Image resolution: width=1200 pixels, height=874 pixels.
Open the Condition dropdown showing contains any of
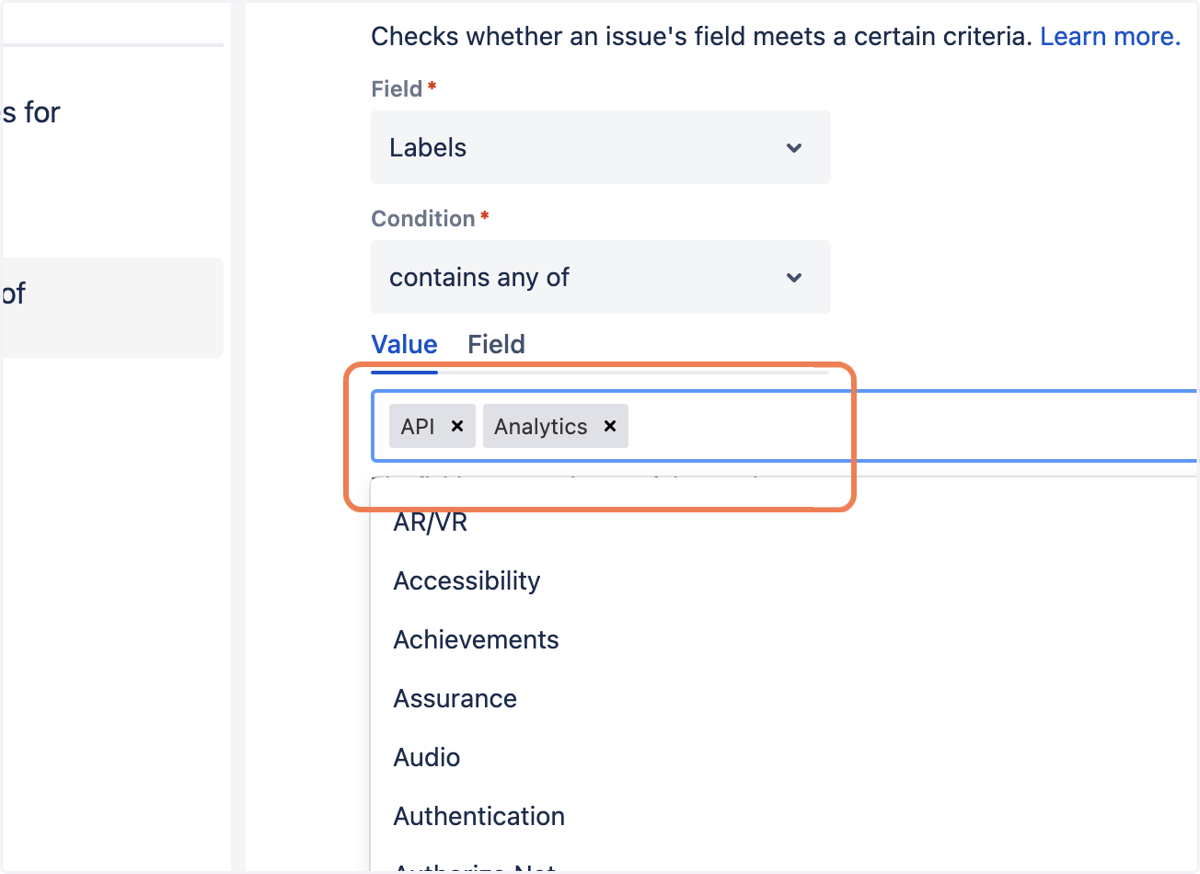tap(600, 277)
